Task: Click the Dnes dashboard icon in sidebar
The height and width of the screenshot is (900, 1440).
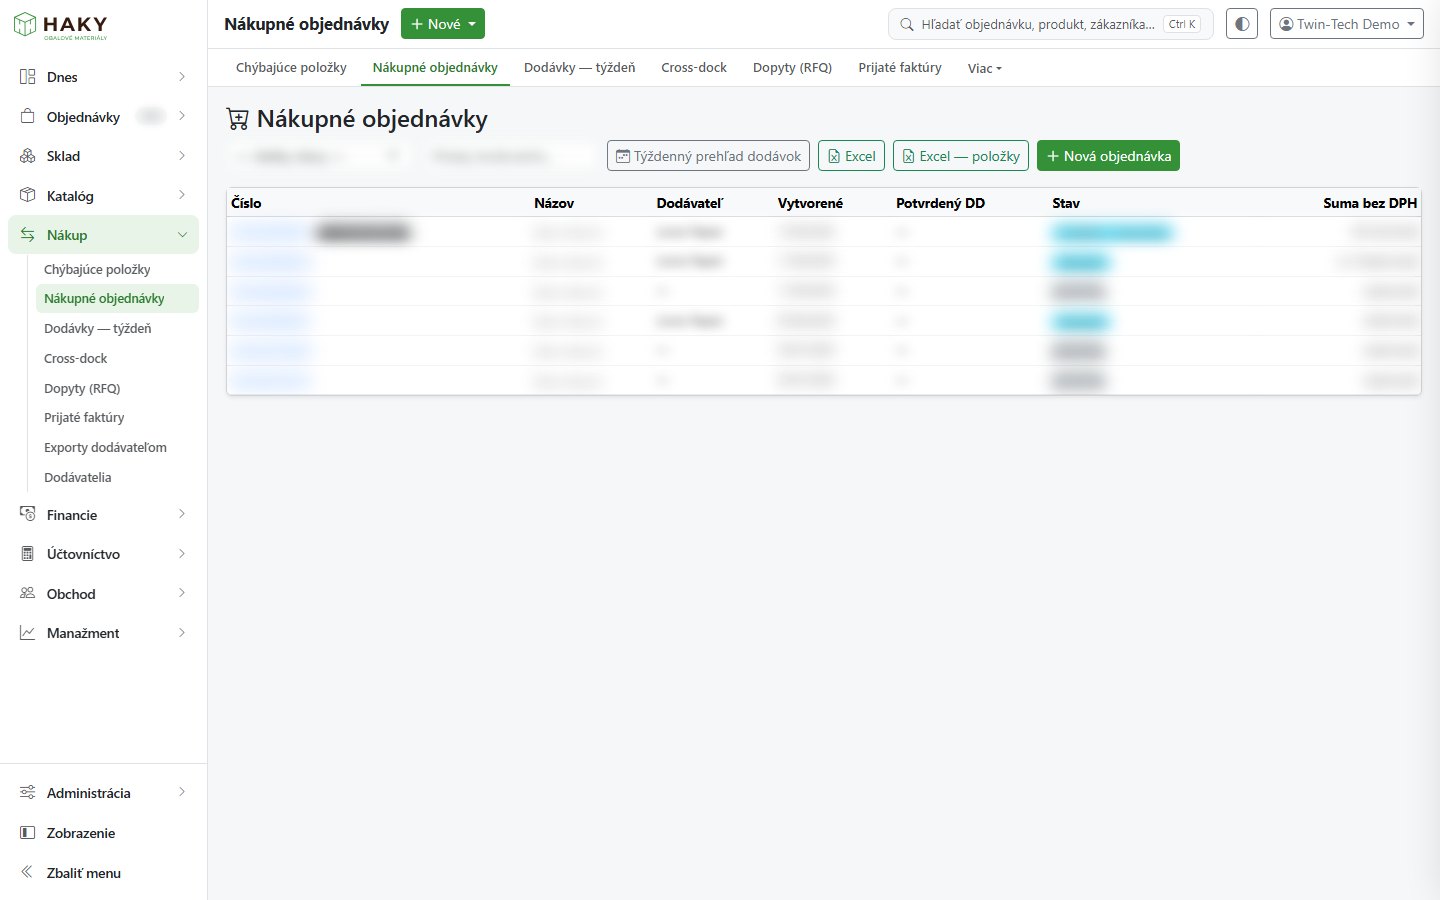Action: click(x=28, y=77)
